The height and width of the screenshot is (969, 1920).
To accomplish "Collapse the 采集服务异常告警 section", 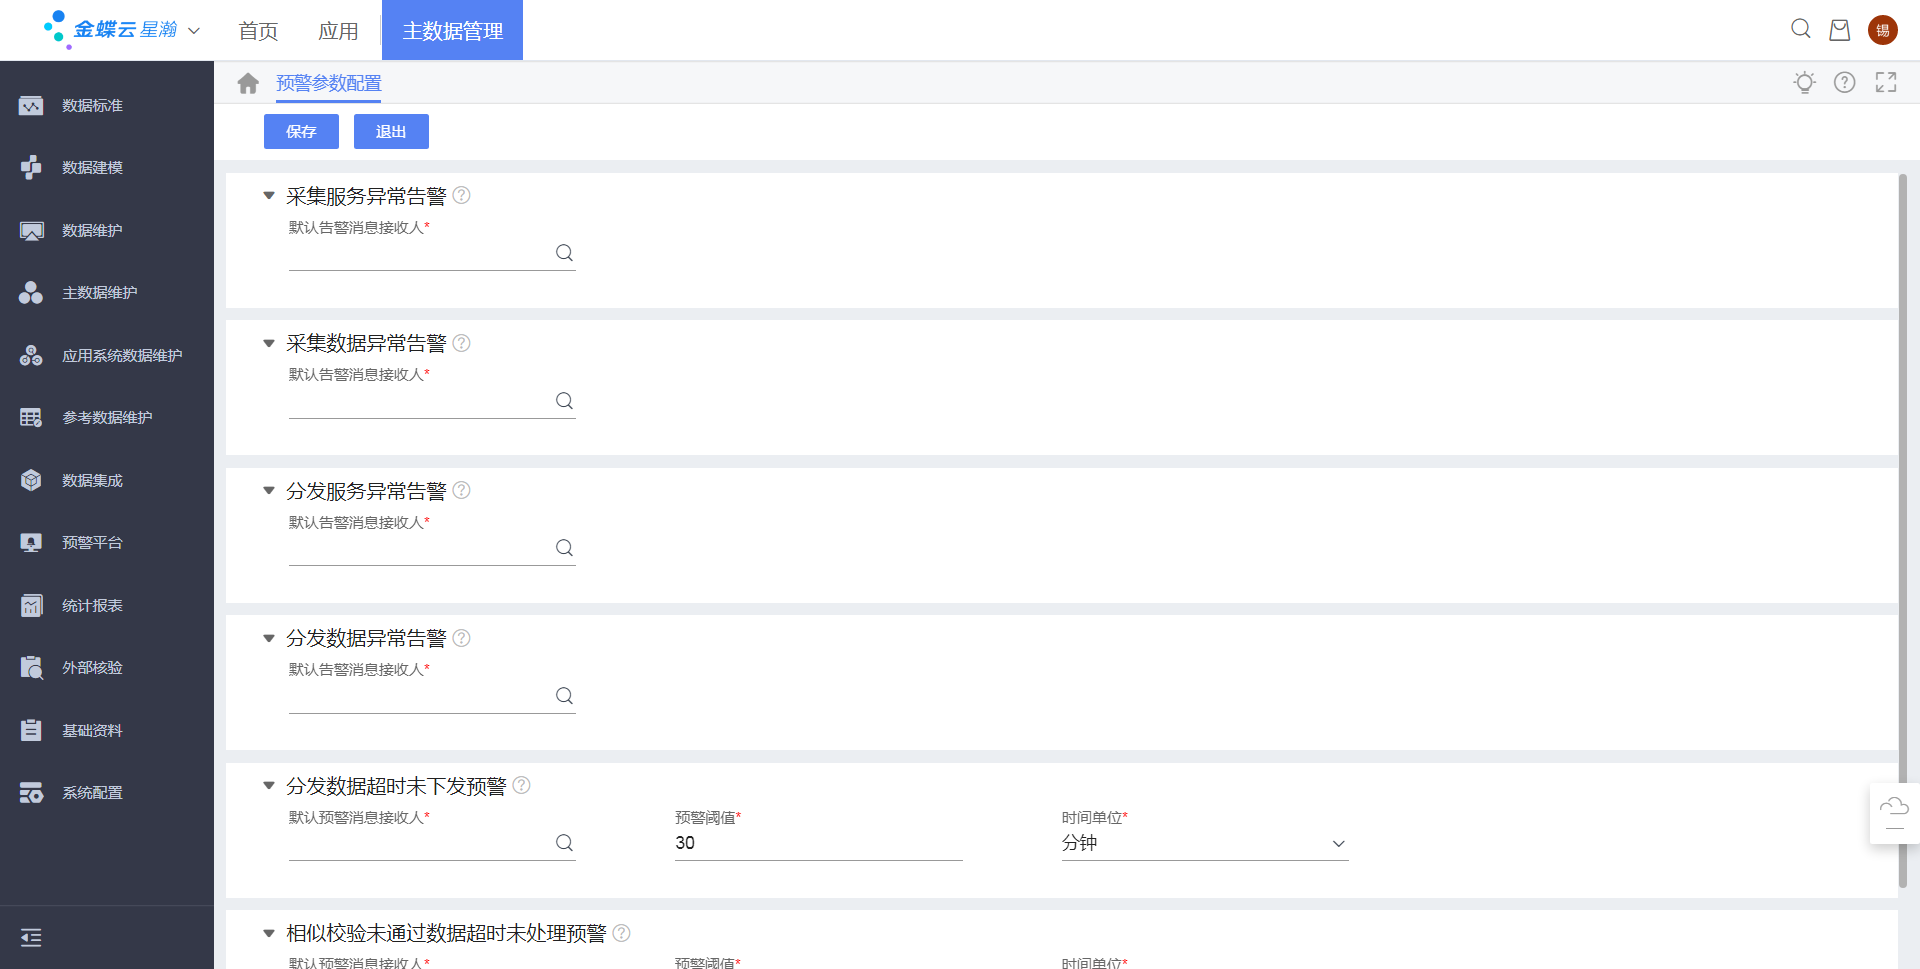I will click(x=268, y=196).
